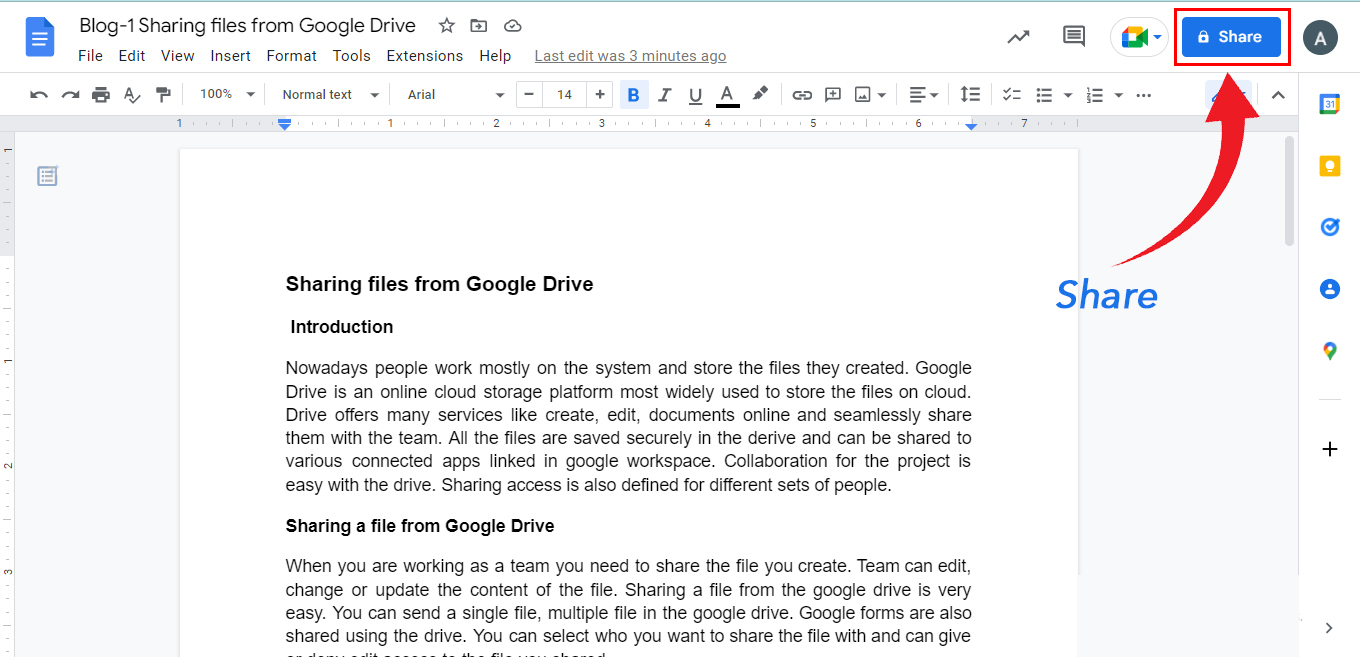Open the more toolbar options ellipsis
Screen dimensions: 1360x657
[x=1145, y=95]
